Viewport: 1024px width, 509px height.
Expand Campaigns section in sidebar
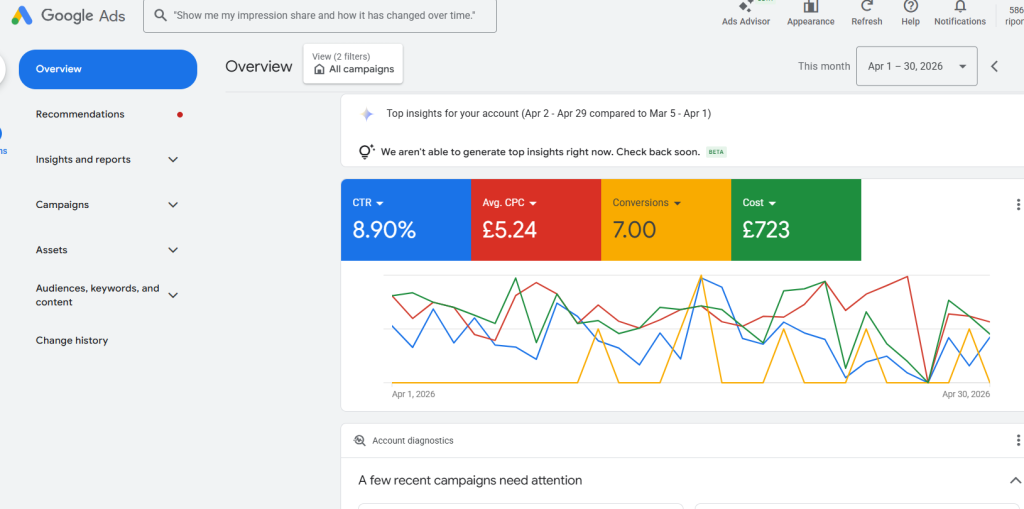tap(173, 205)
